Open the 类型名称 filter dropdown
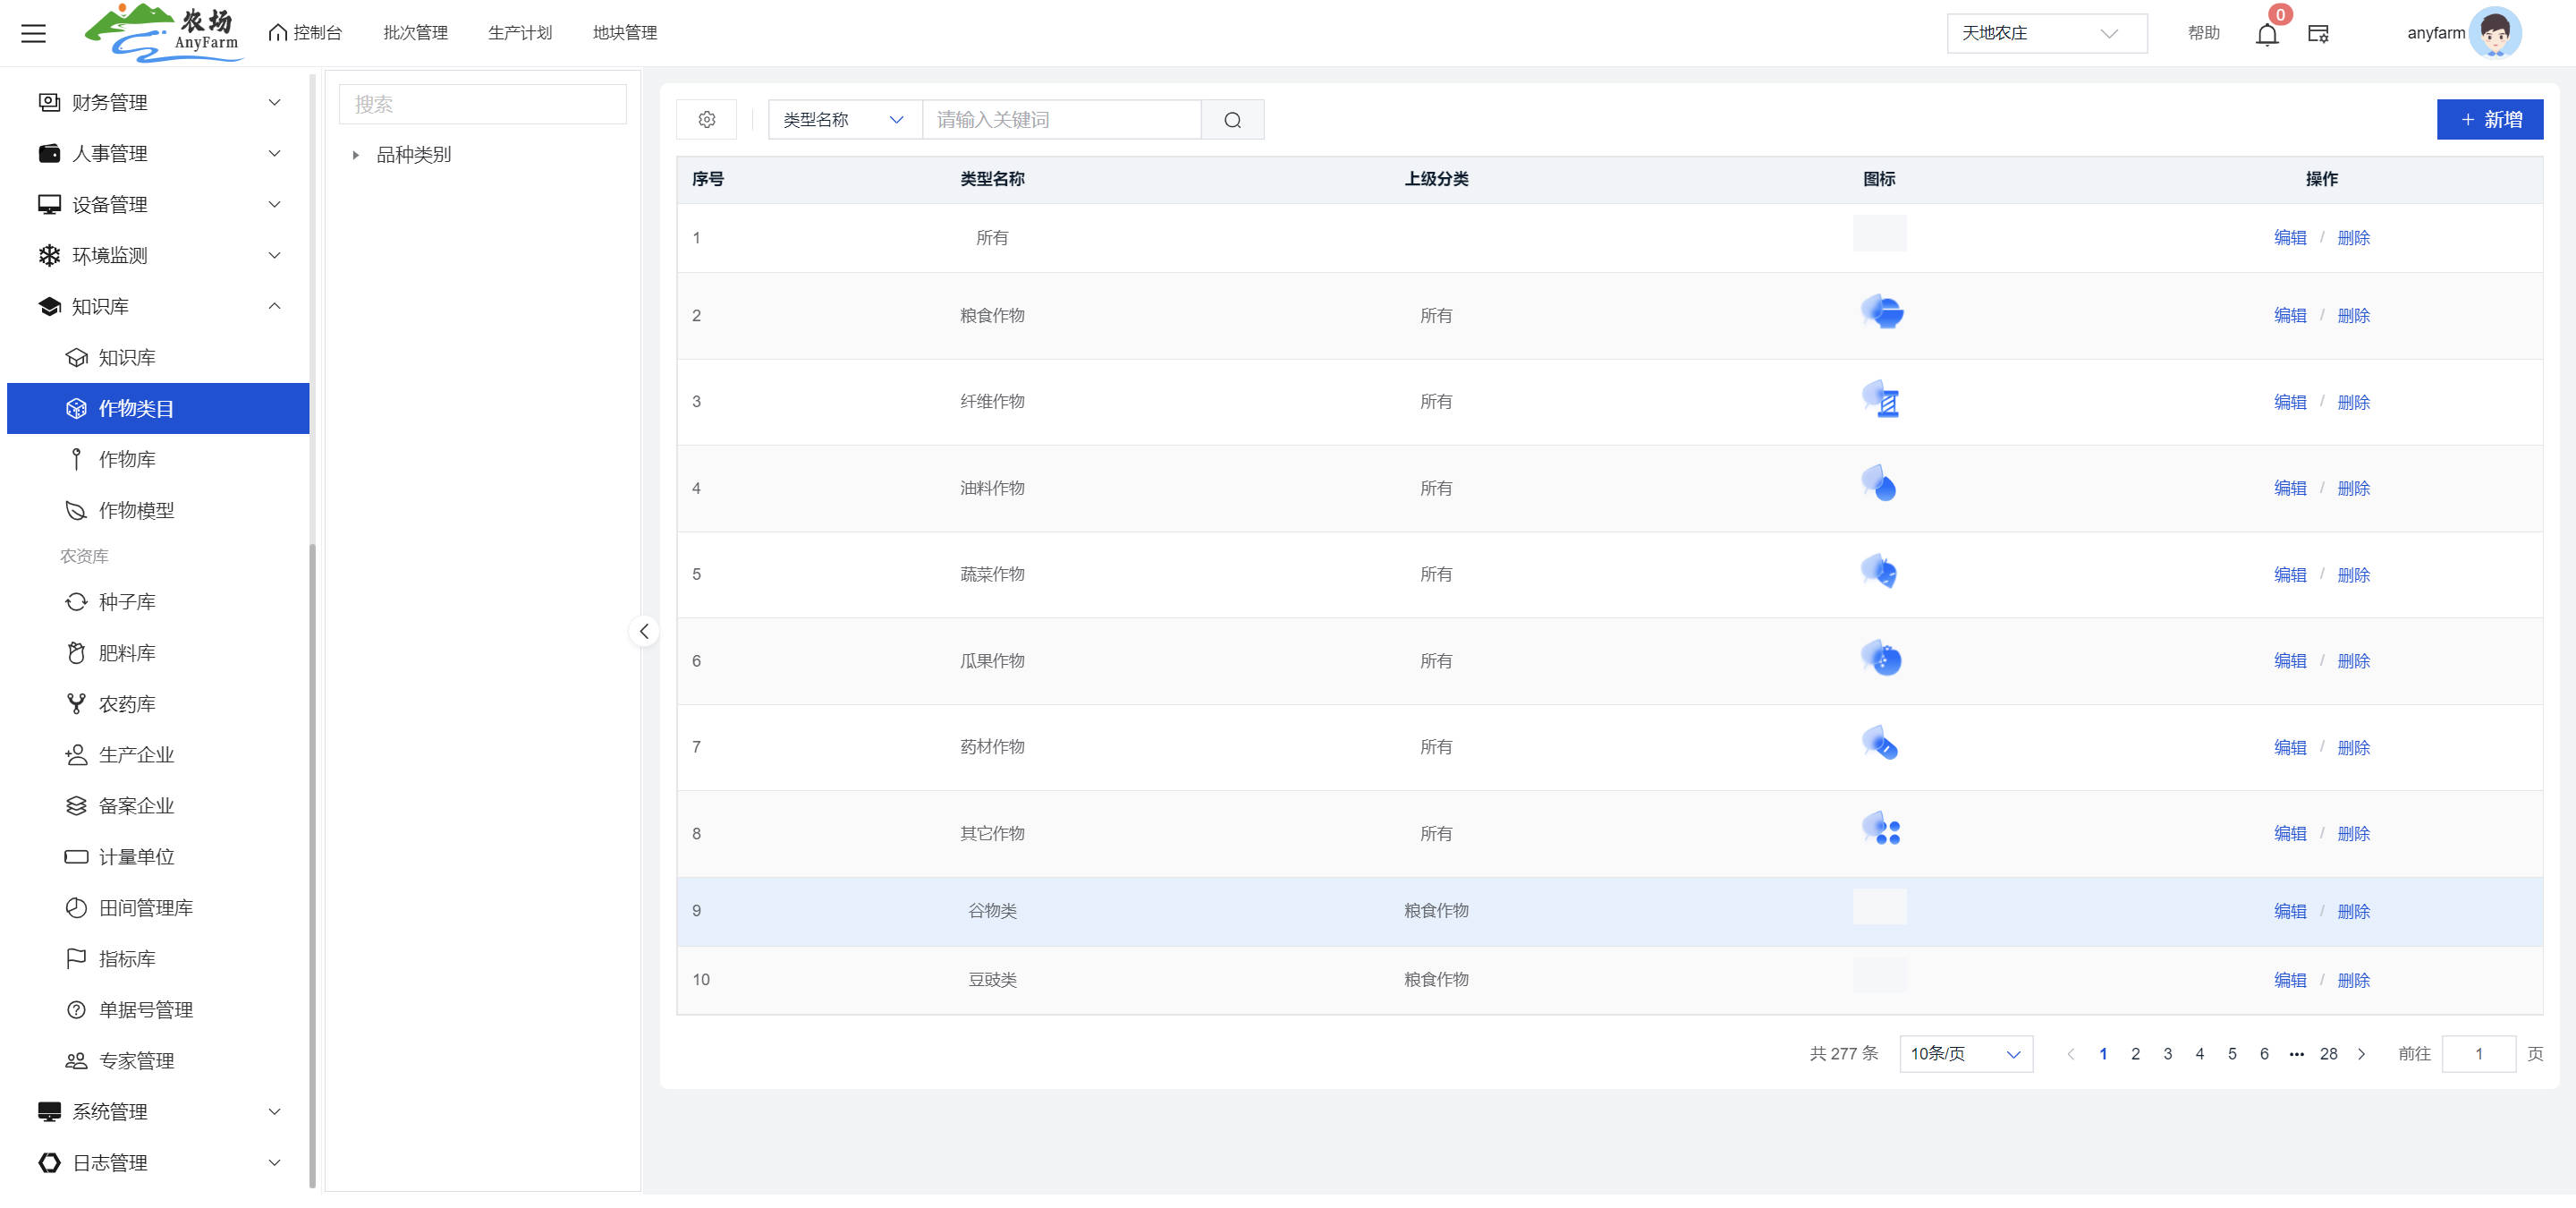Viewport: 2576px width, 1208px height. [844, 120]
